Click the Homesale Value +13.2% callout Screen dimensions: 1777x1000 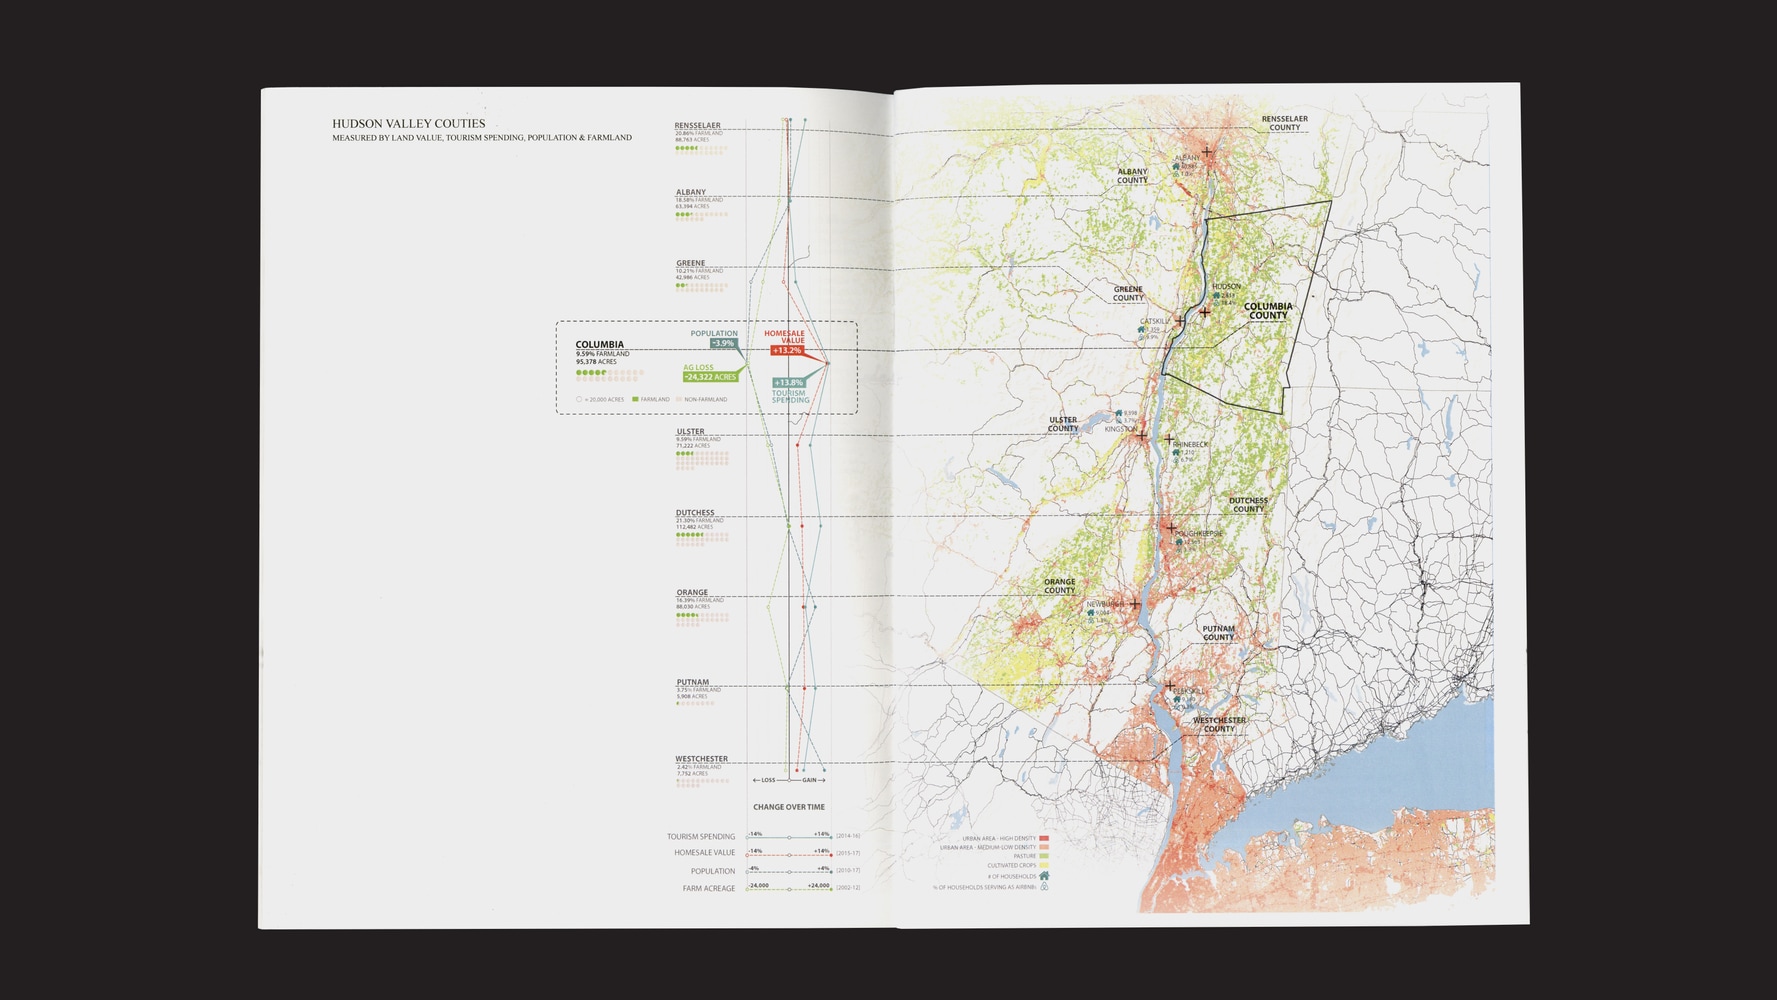(x=786, y=351)
